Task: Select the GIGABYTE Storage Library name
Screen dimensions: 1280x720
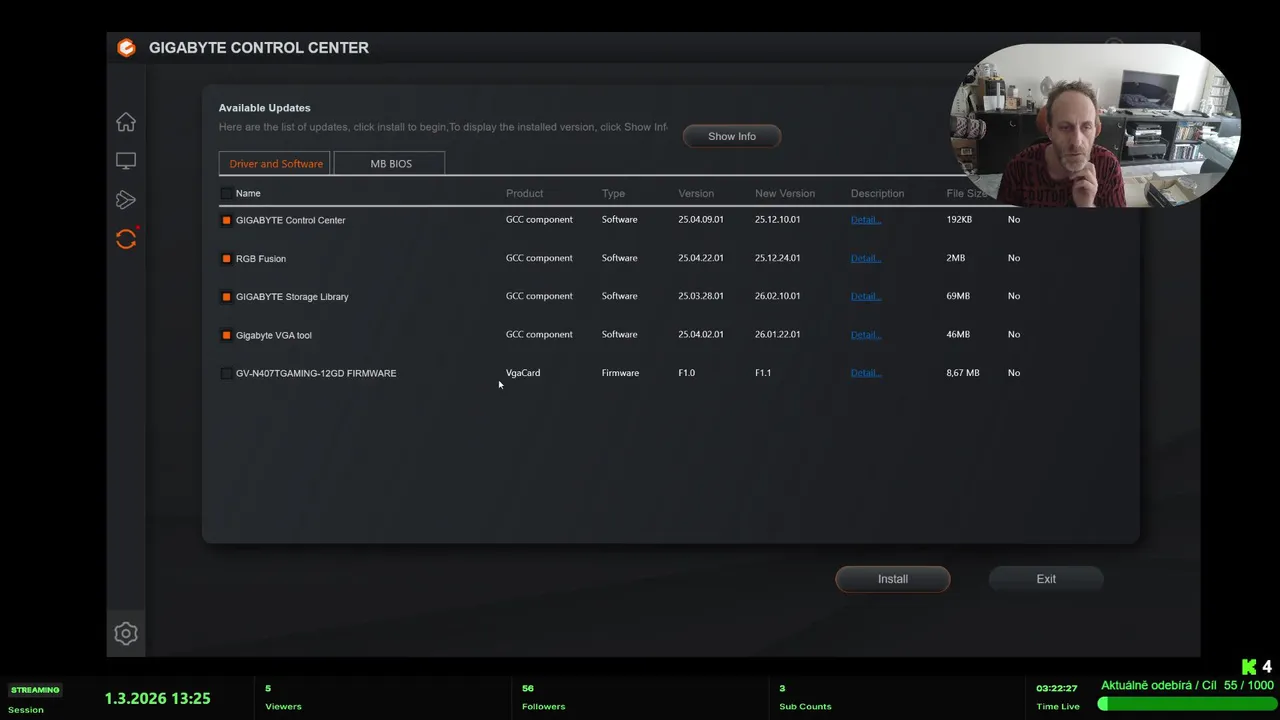Action: (292, 297)
